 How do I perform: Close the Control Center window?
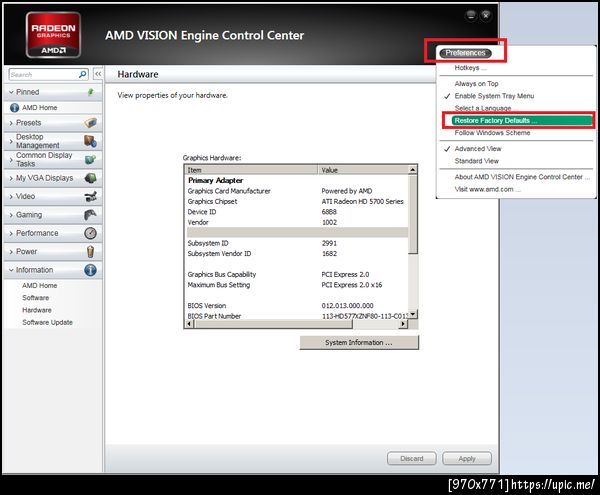tap(486, 15)
